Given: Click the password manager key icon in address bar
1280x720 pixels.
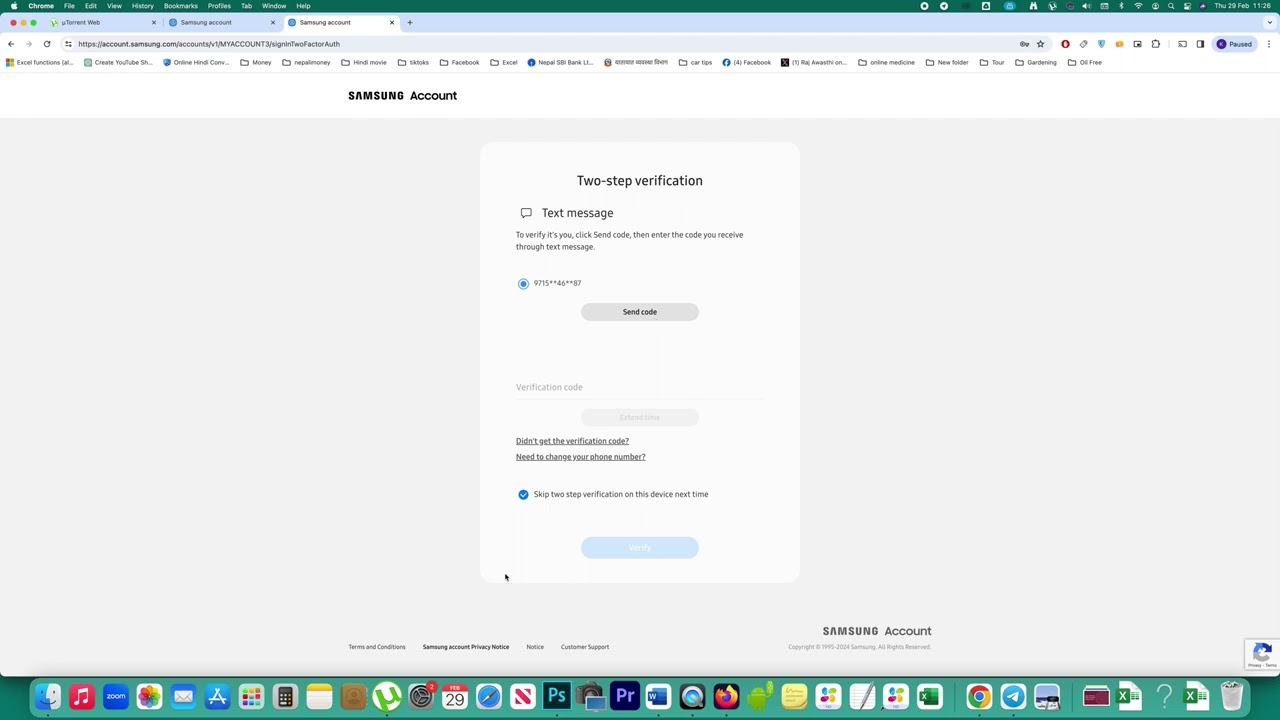Looking at the screenshot, I should (x=1025, y=44).
